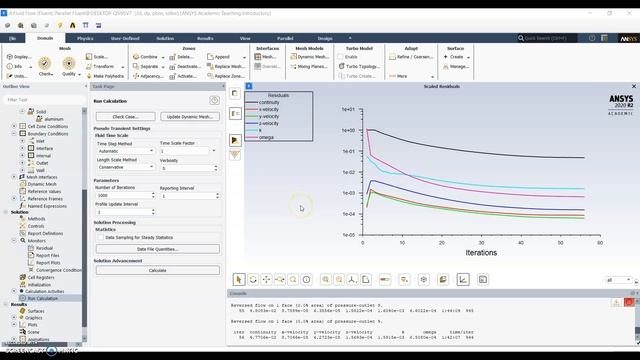Click the Calculate button
The image size is (640, 360).
point(158,270)
